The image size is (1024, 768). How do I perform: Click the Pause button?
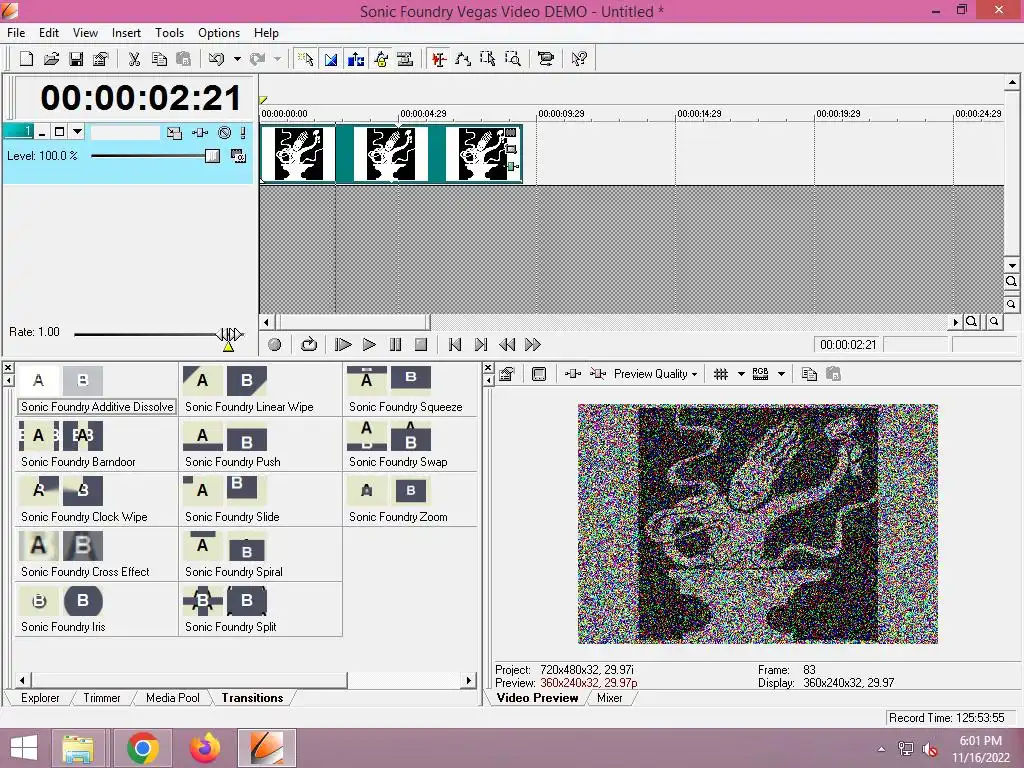(x=395, y=344)
